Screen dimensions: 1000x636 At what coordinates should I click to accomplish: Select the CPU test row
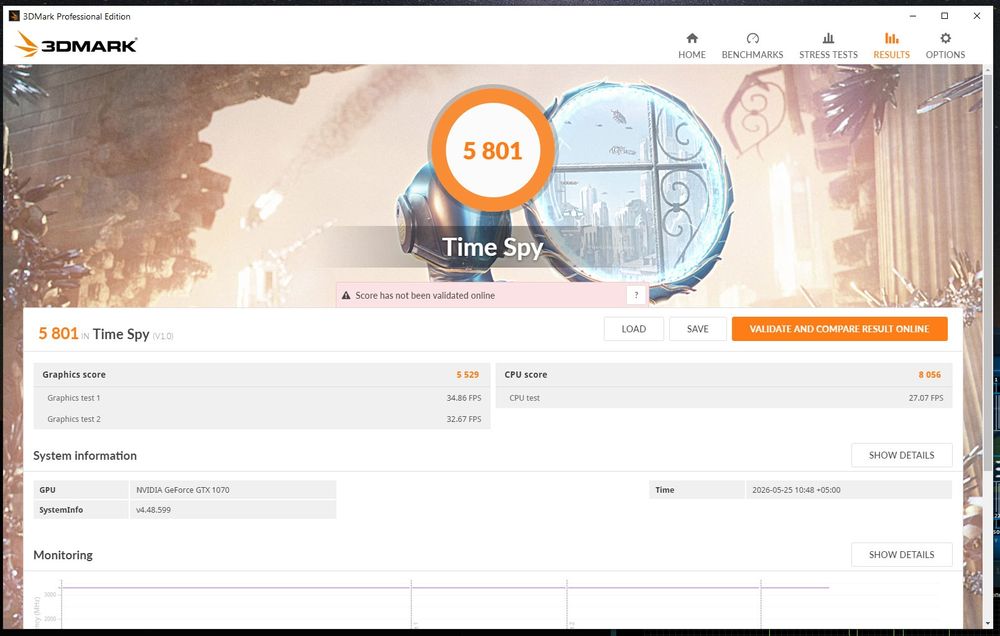pyautogui.click(x=724, y=398)
